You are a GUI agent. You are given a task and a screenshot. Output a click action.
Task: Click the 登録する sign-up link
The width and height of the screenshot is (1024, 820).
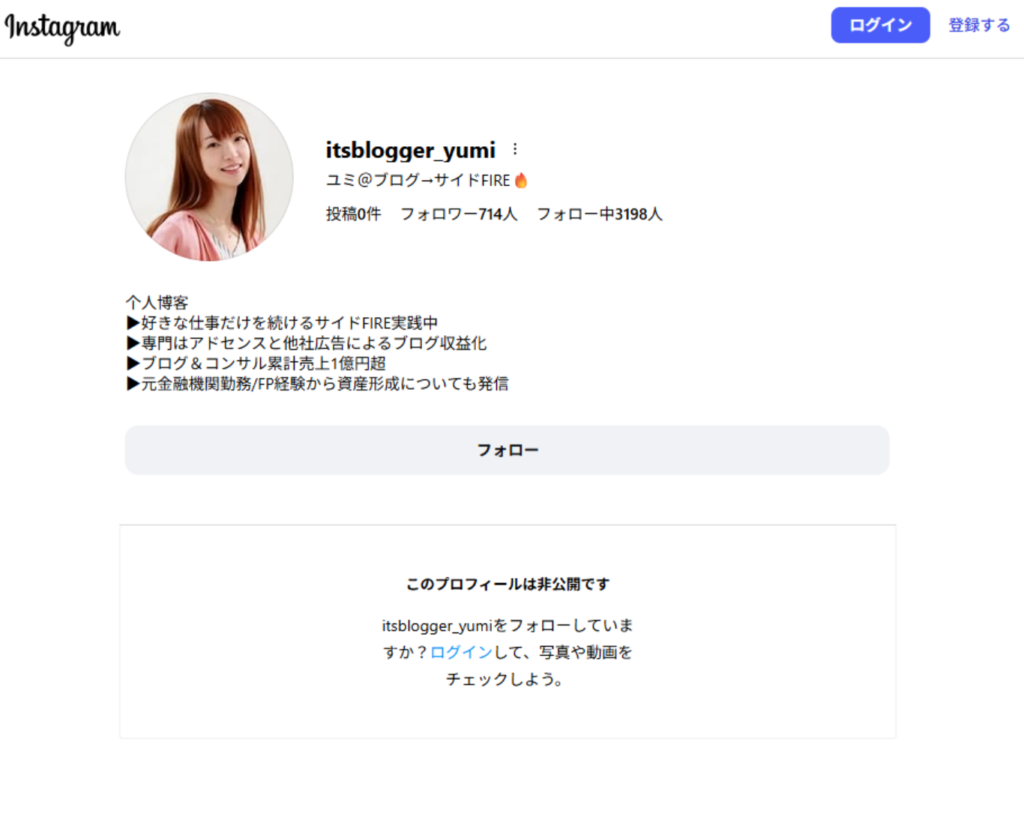pyautogui.click(x=979, y=26)
